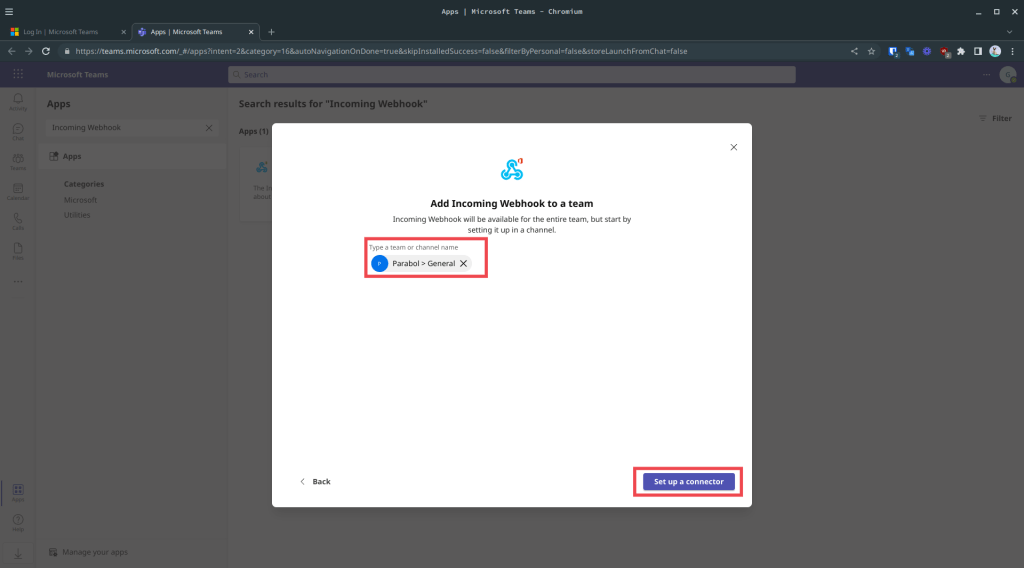Open Calendar in Teams sidebar

click(18, 192)
